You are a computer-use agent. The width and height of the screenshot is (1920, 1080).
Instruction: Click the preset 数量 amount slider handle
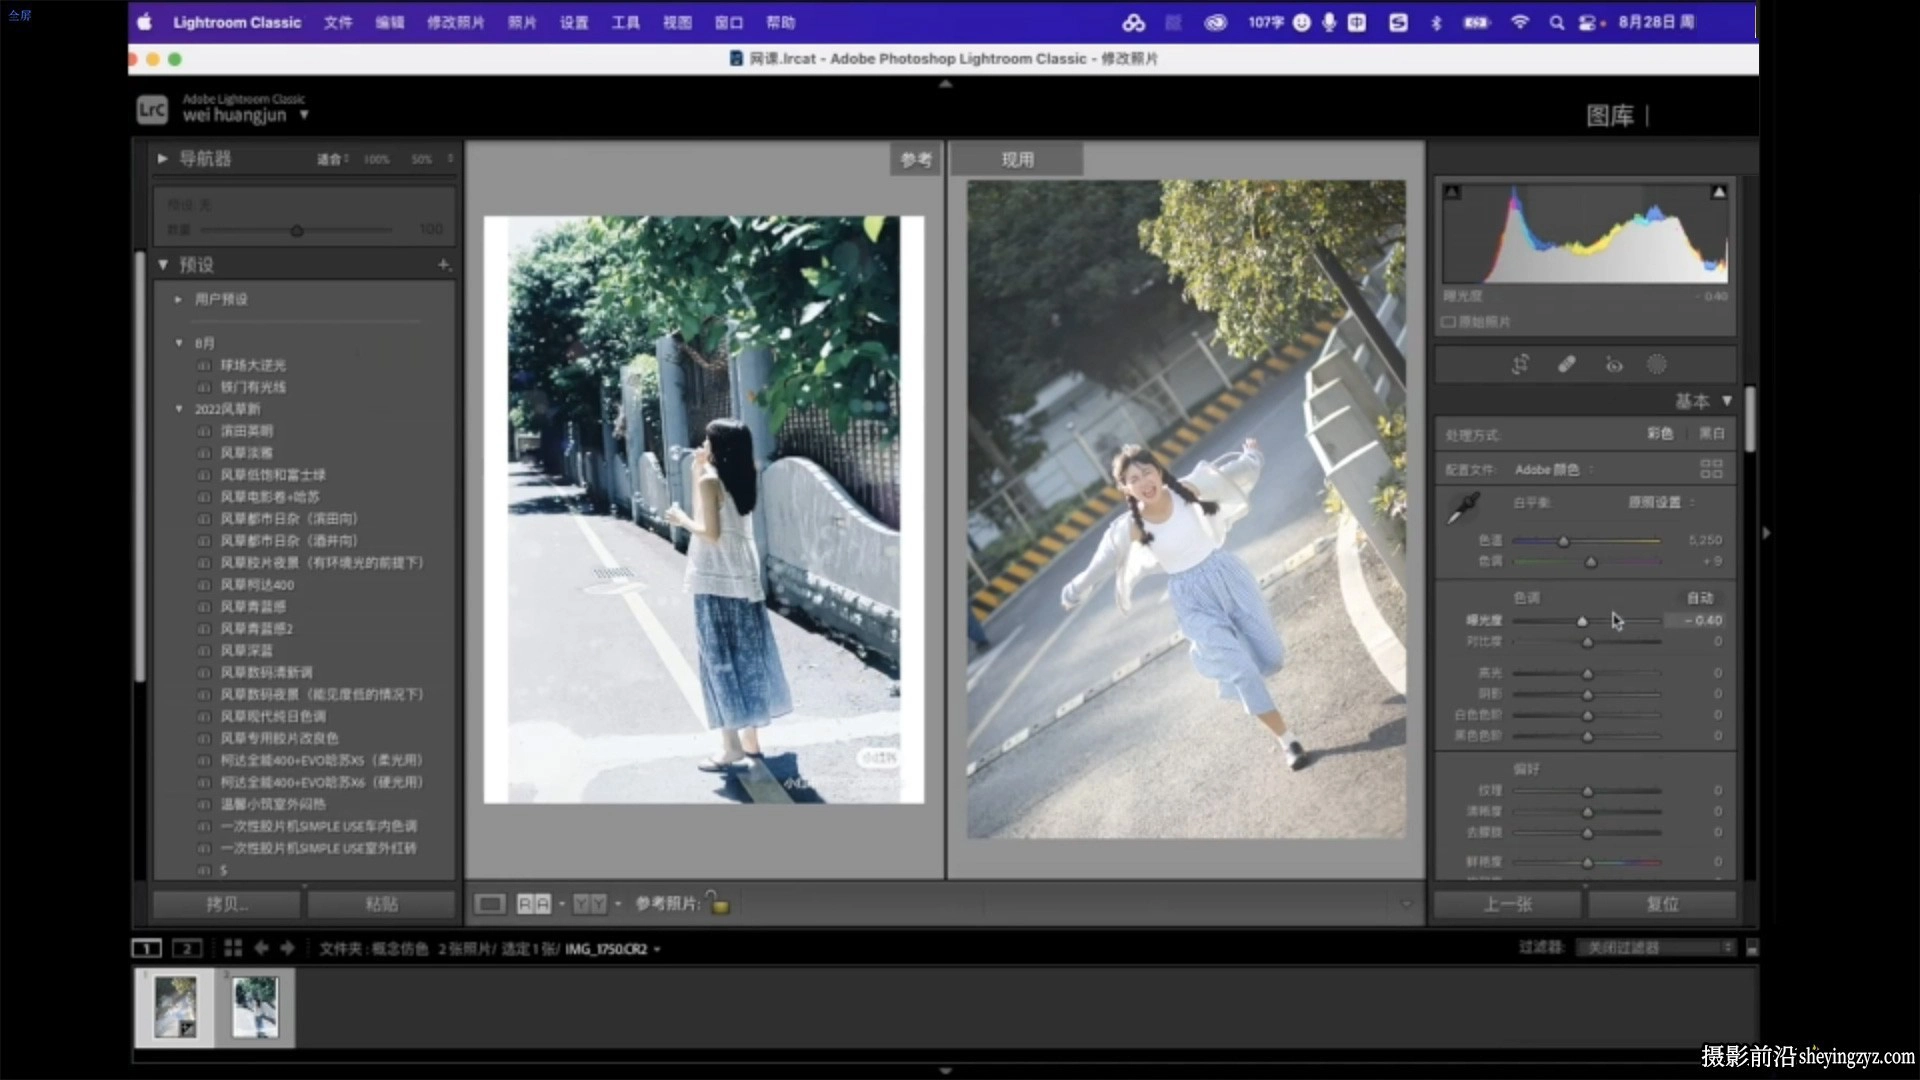(x=297, y=231)
